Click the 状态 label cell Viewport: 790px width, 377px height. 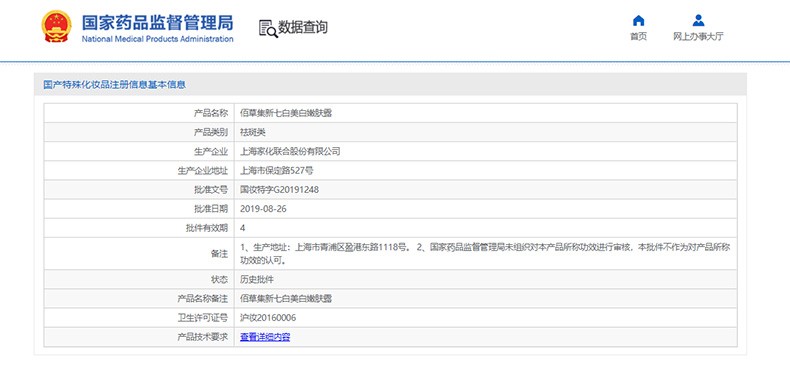pyautogui.click(x=139, y=279)
